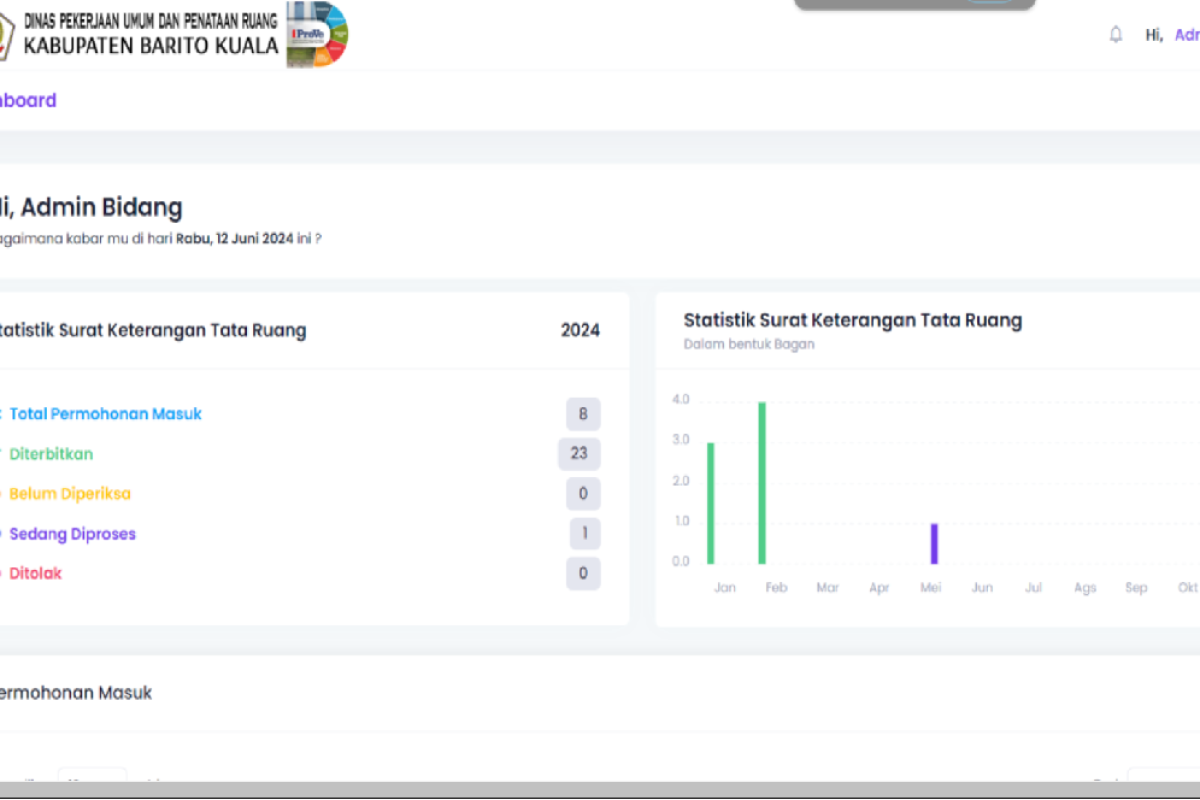Viewport: 1200px width, 800px height.
Task: Click the Belum Diperiksa yellow status icon
Action: 1,494
